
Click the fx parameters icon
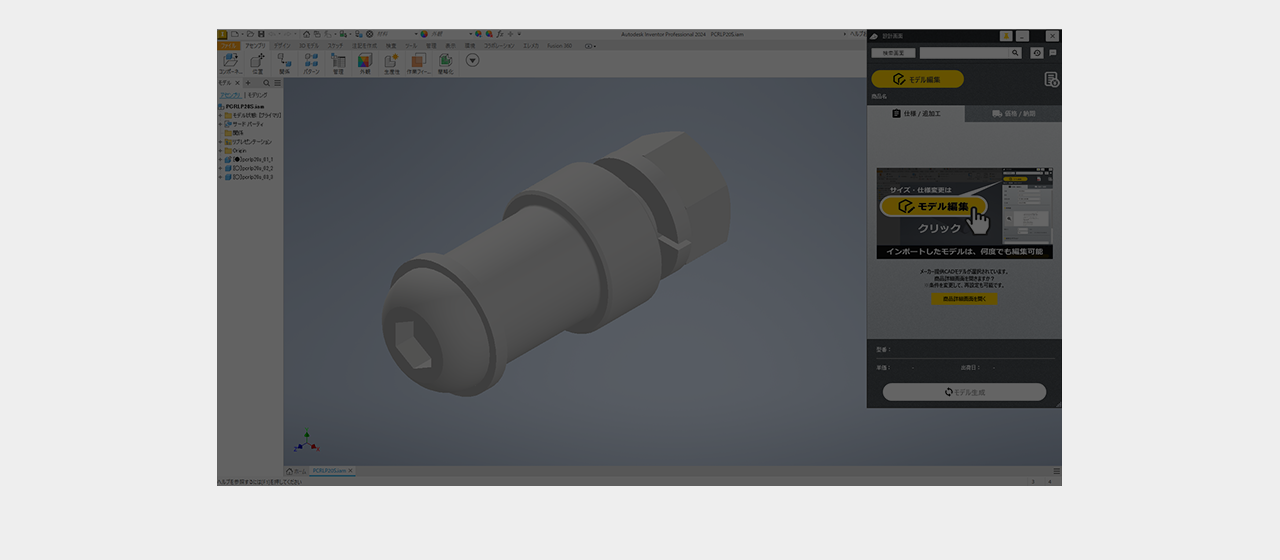coord(500,34)
